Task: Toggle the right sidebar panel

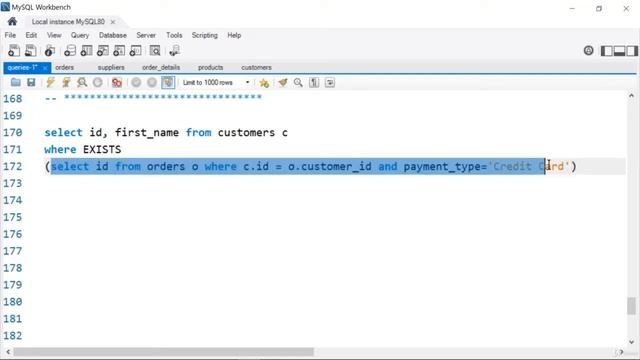Action: point(632,51)
